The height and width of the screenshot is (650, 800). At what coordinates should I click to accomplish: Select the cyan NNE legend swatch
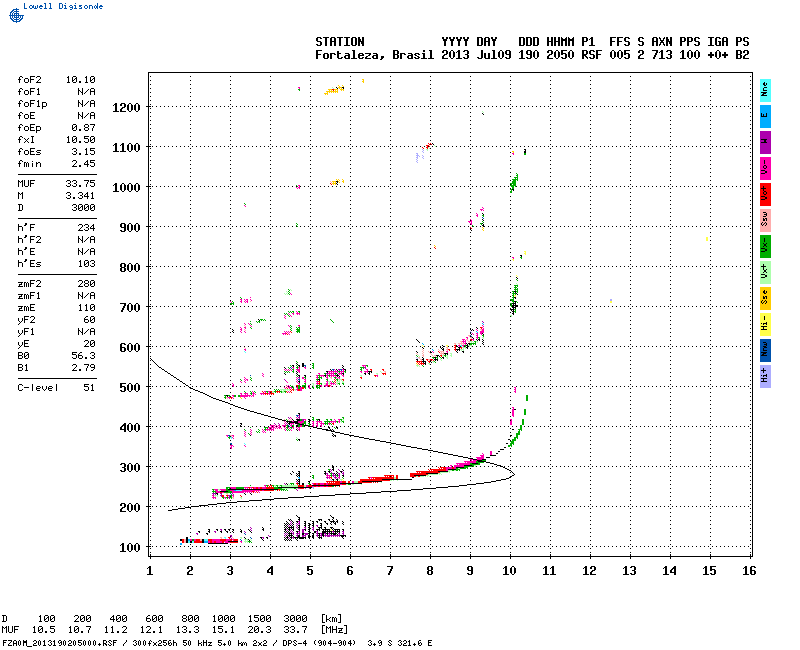765,90
